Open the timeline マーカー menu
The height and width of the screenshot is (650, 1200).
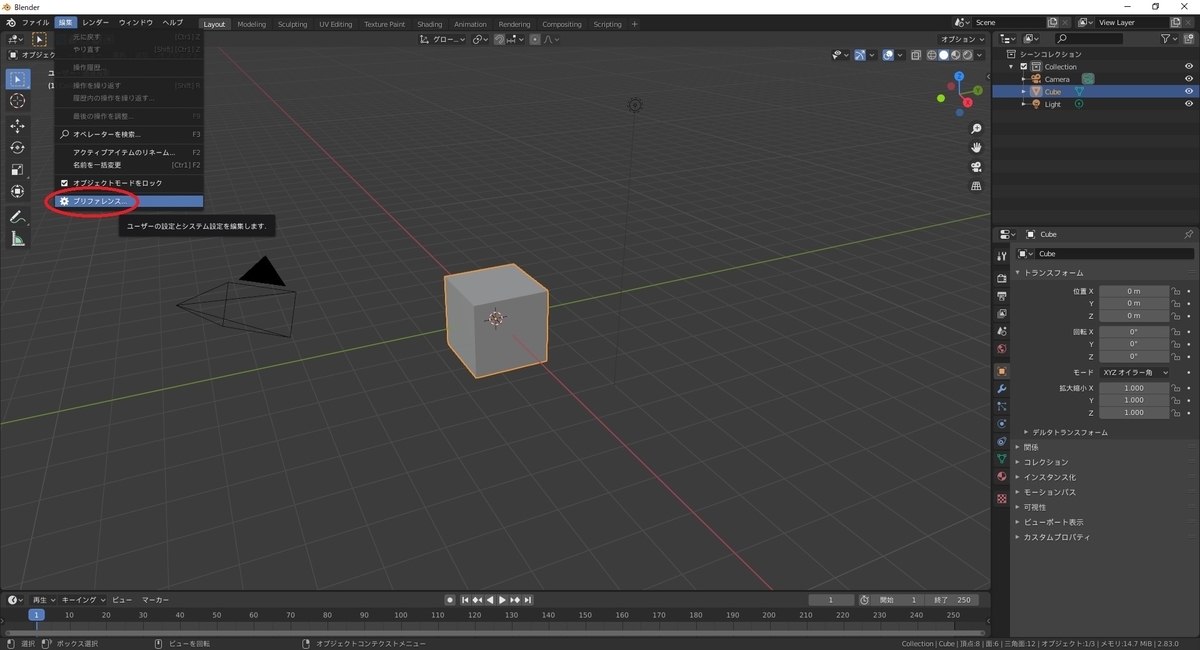point(155,600)
